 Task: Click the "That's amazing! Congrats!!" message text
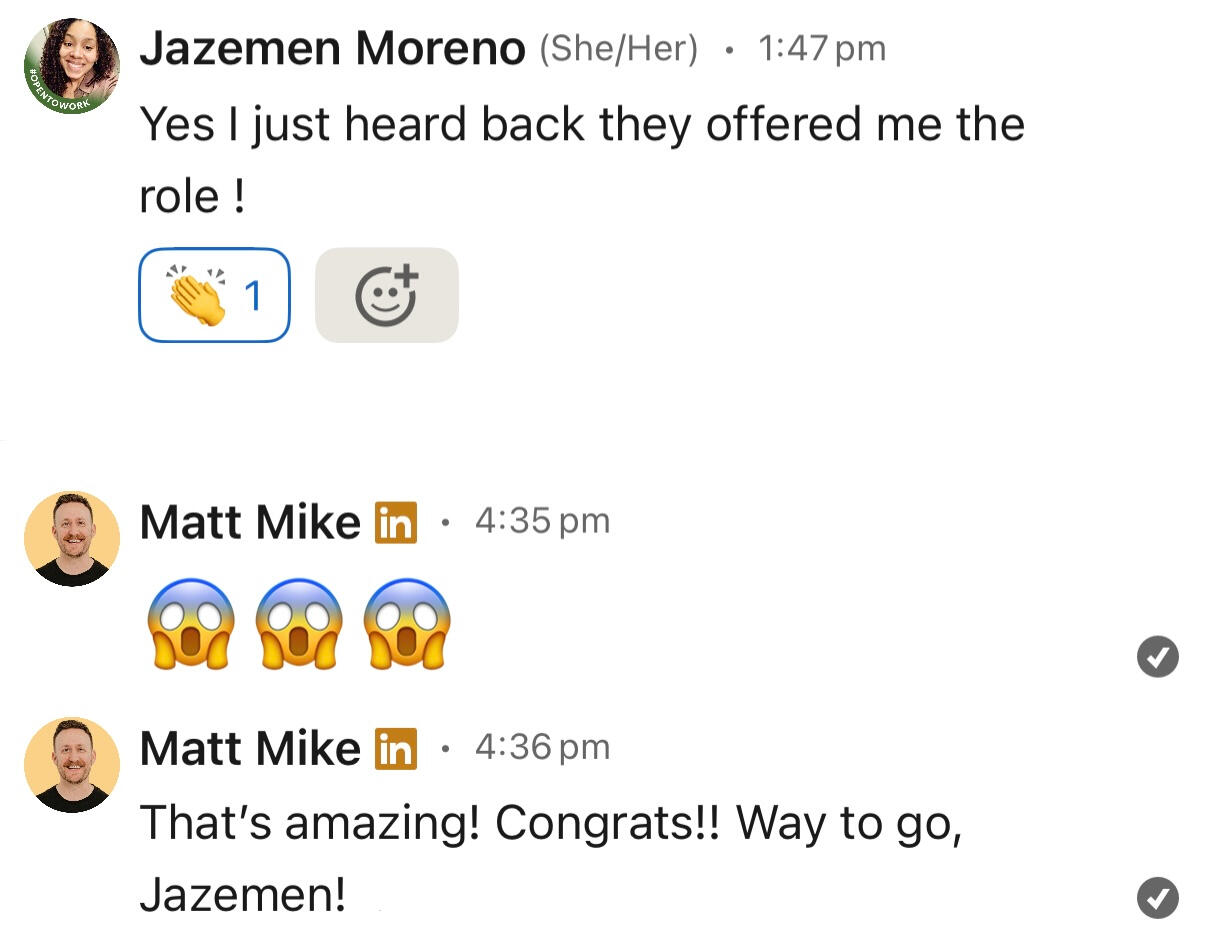click(x=550, y=823)
